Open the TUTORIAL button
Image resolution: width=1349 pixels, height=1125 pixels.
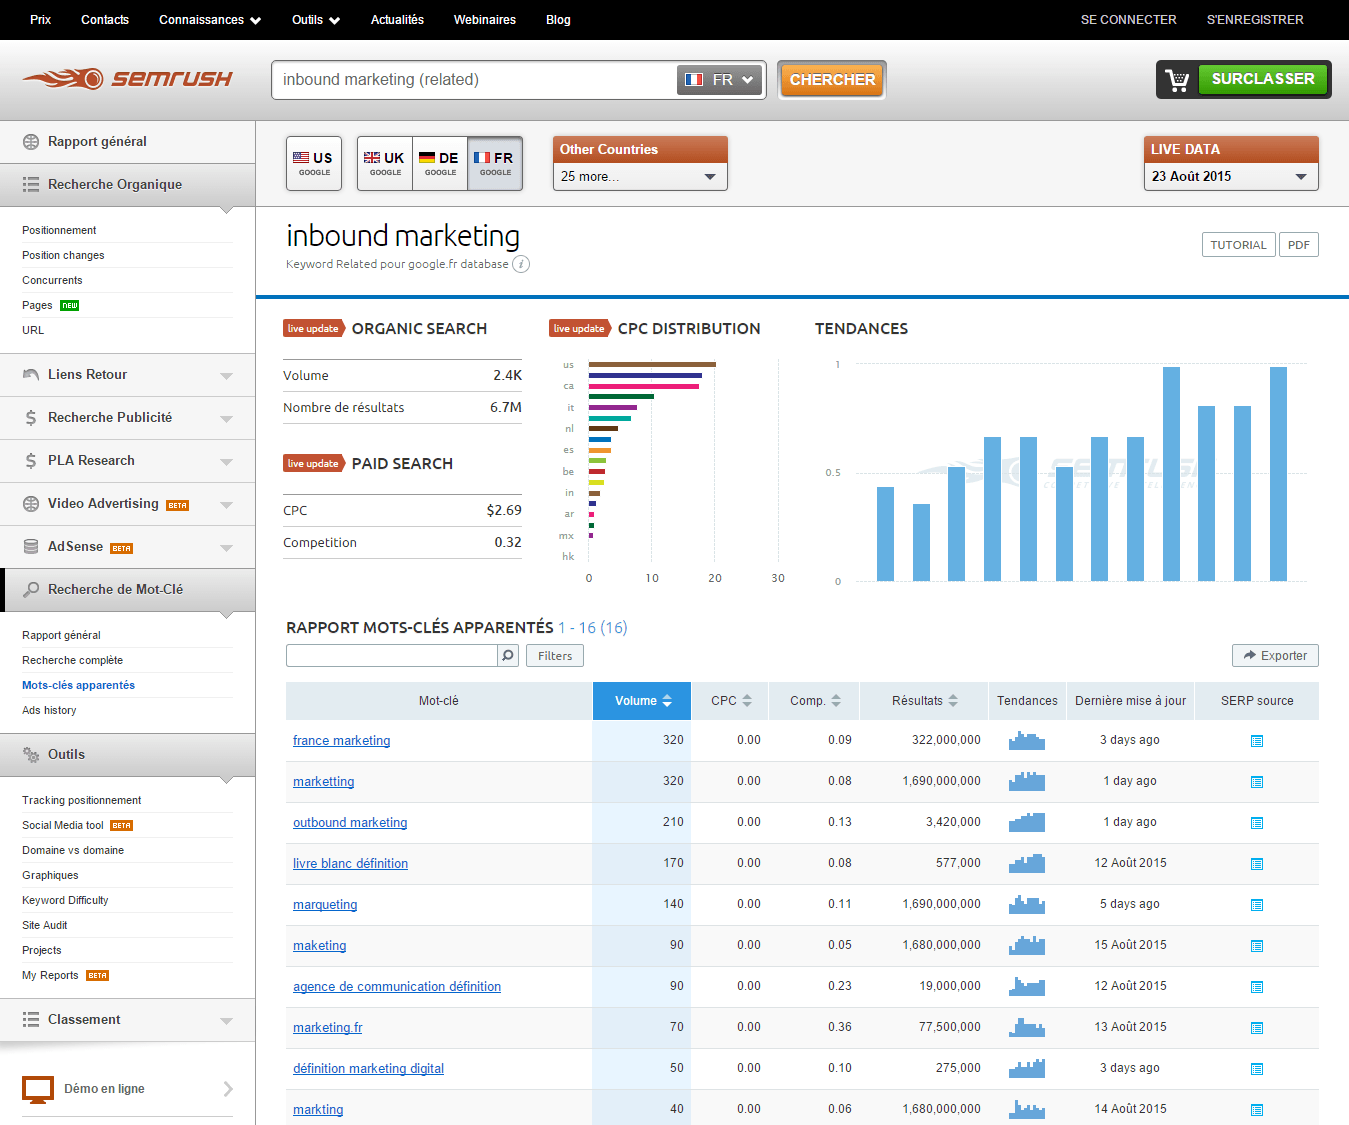pos(1238,245)
